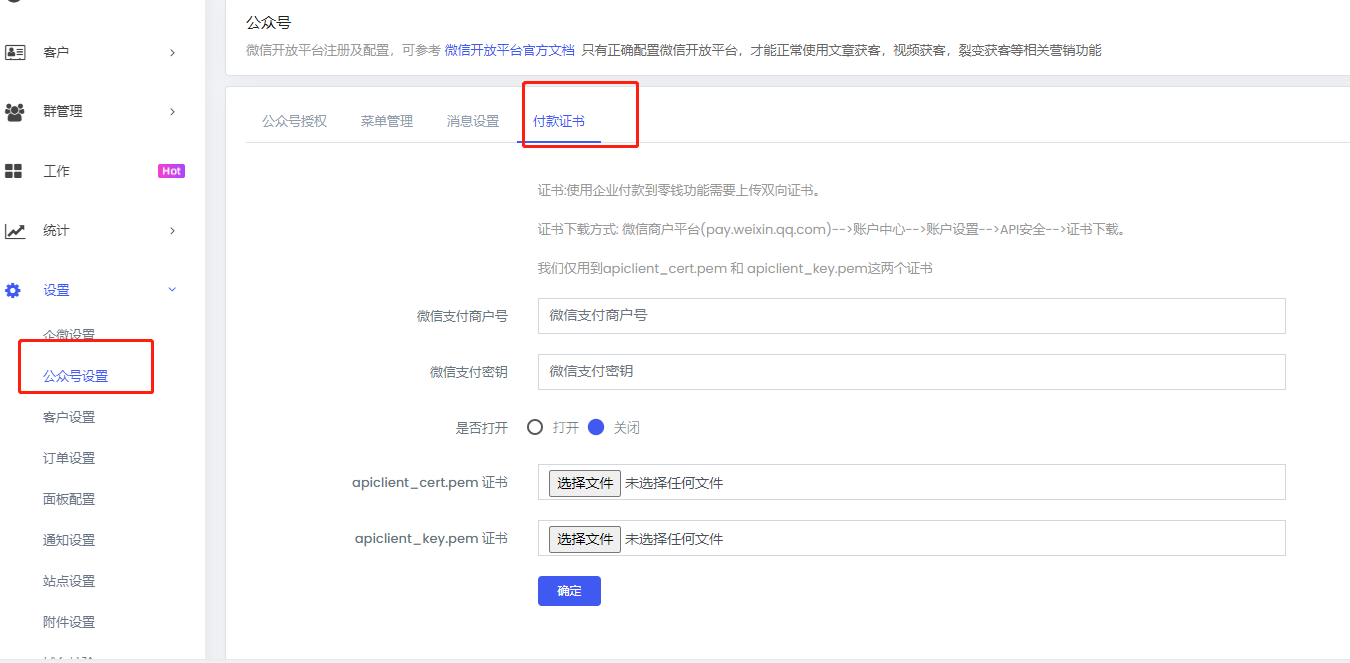Click the apiclient_key.pem 证书 label

pyautogui.click(x=431, y=539)
